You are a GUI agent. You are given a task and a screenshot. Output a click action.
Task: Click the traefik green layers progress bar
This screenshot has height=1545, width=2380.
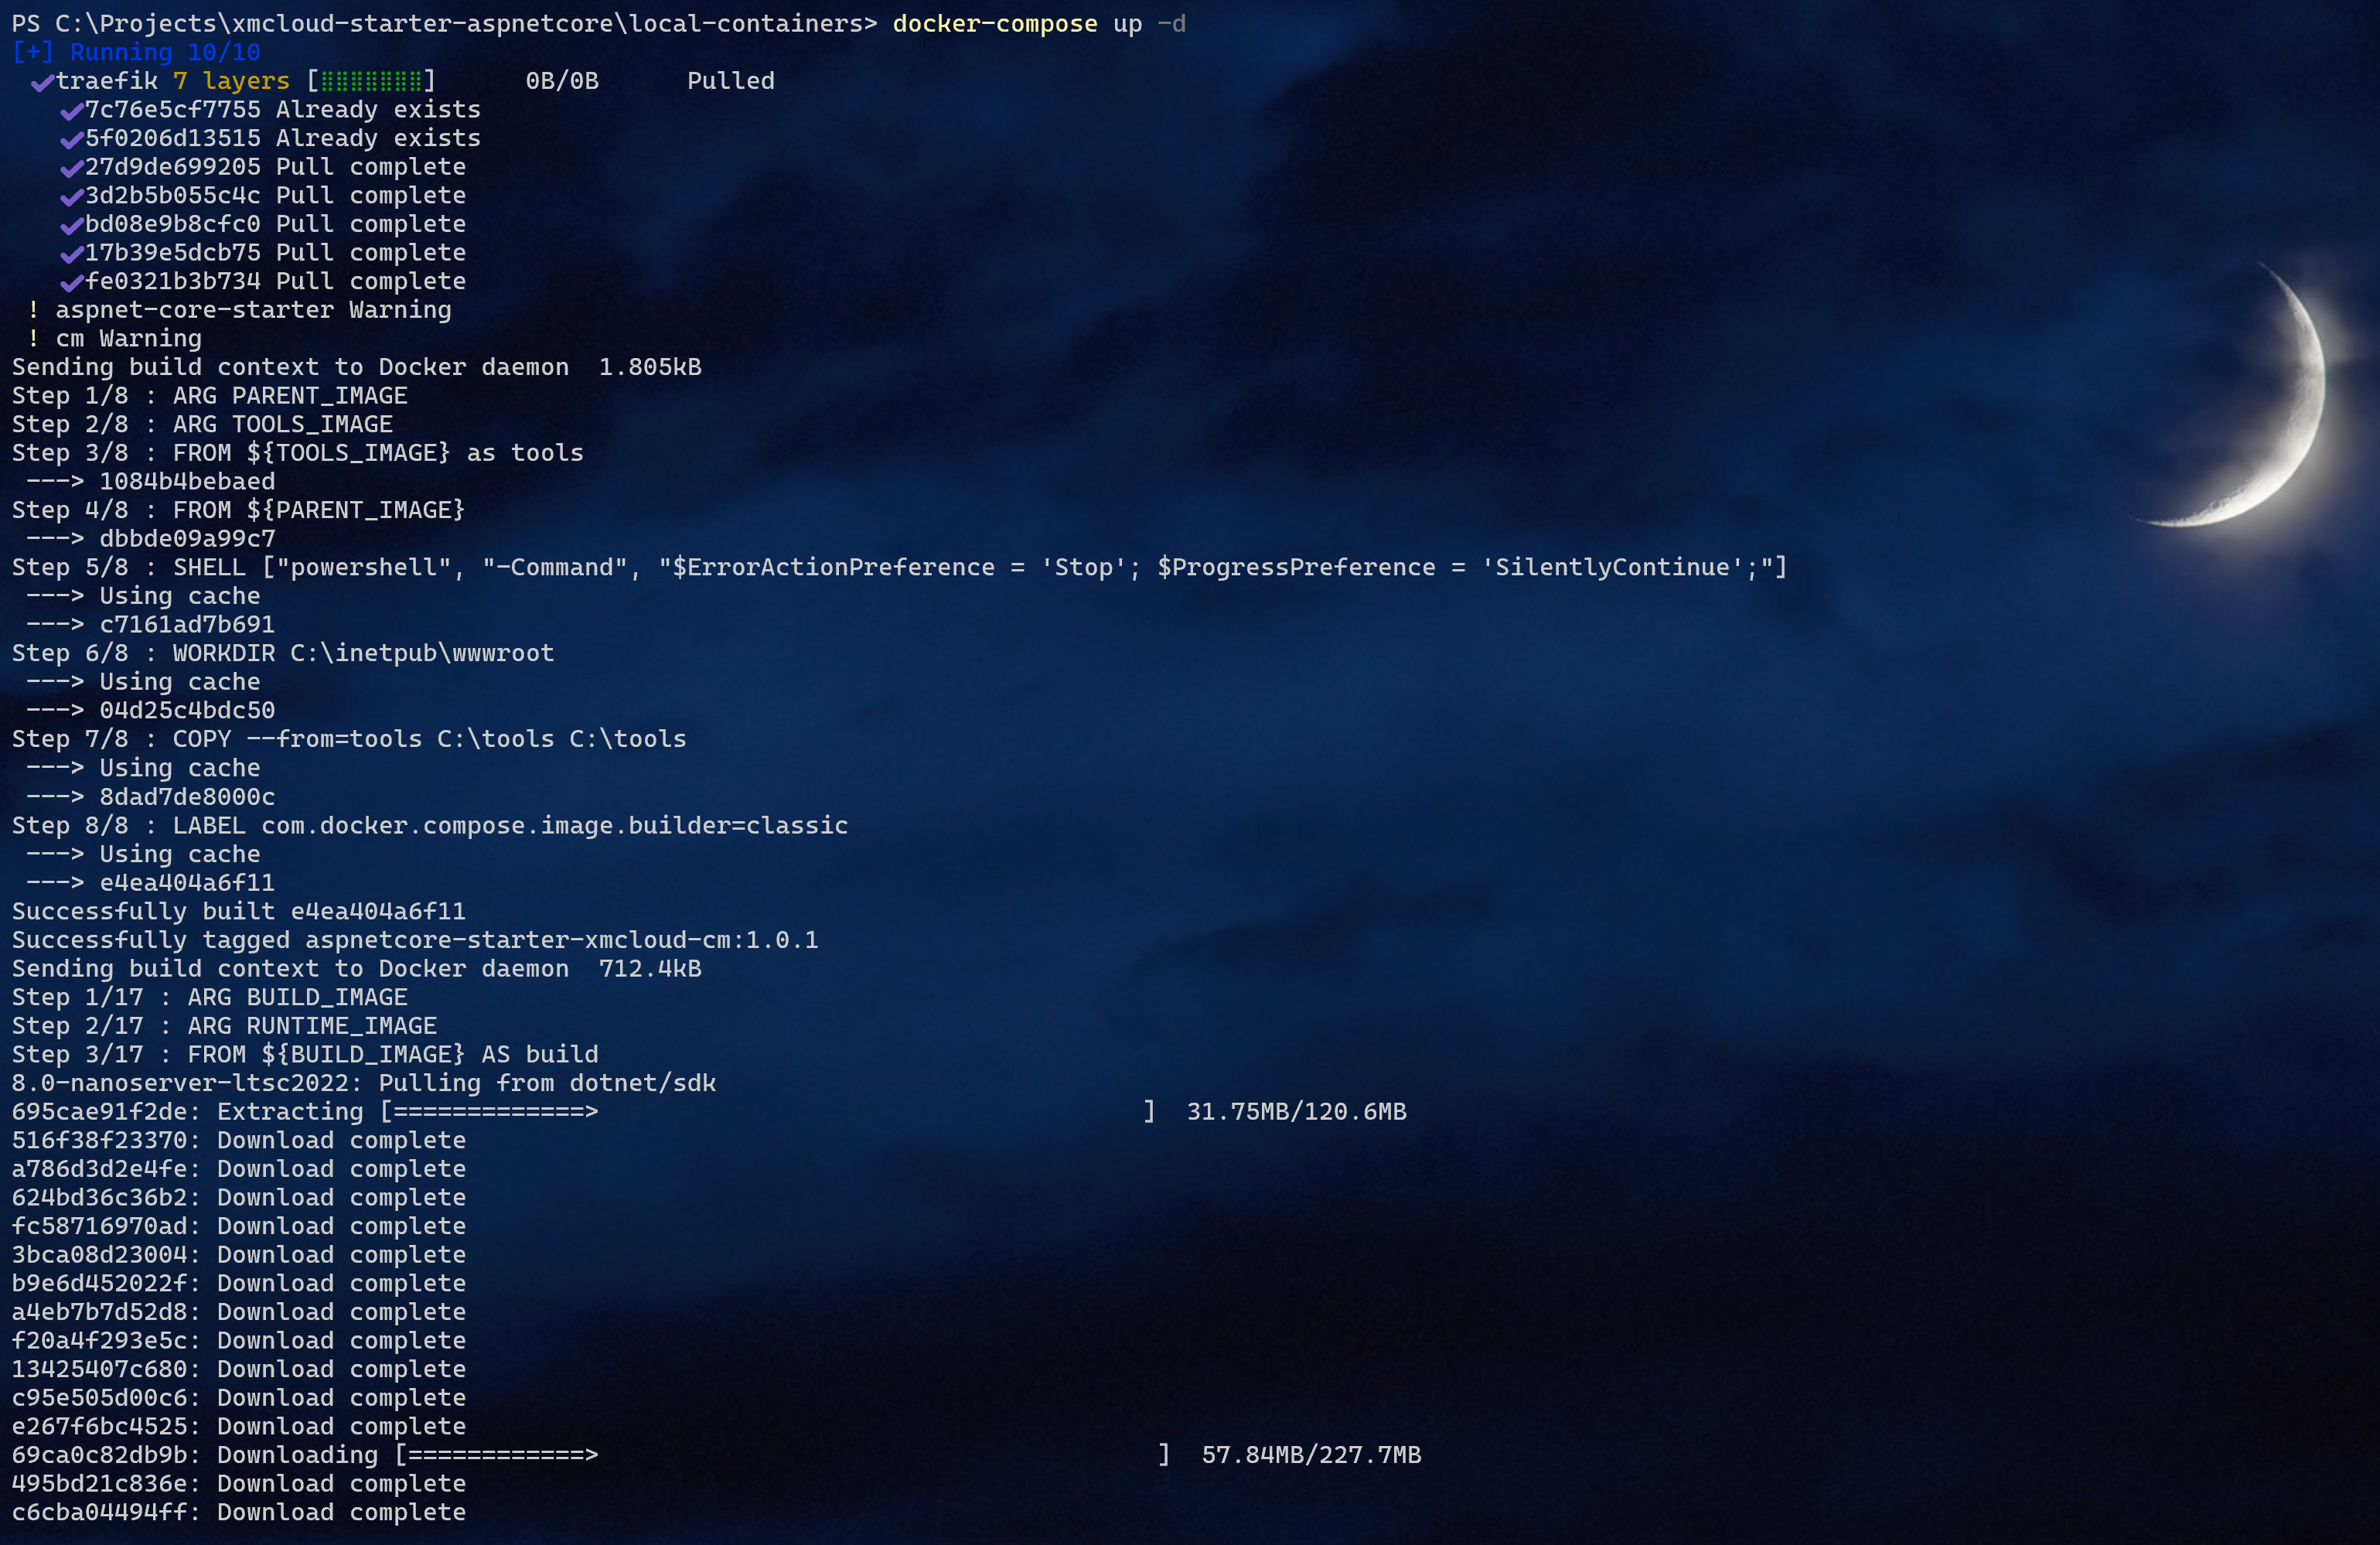371,81
